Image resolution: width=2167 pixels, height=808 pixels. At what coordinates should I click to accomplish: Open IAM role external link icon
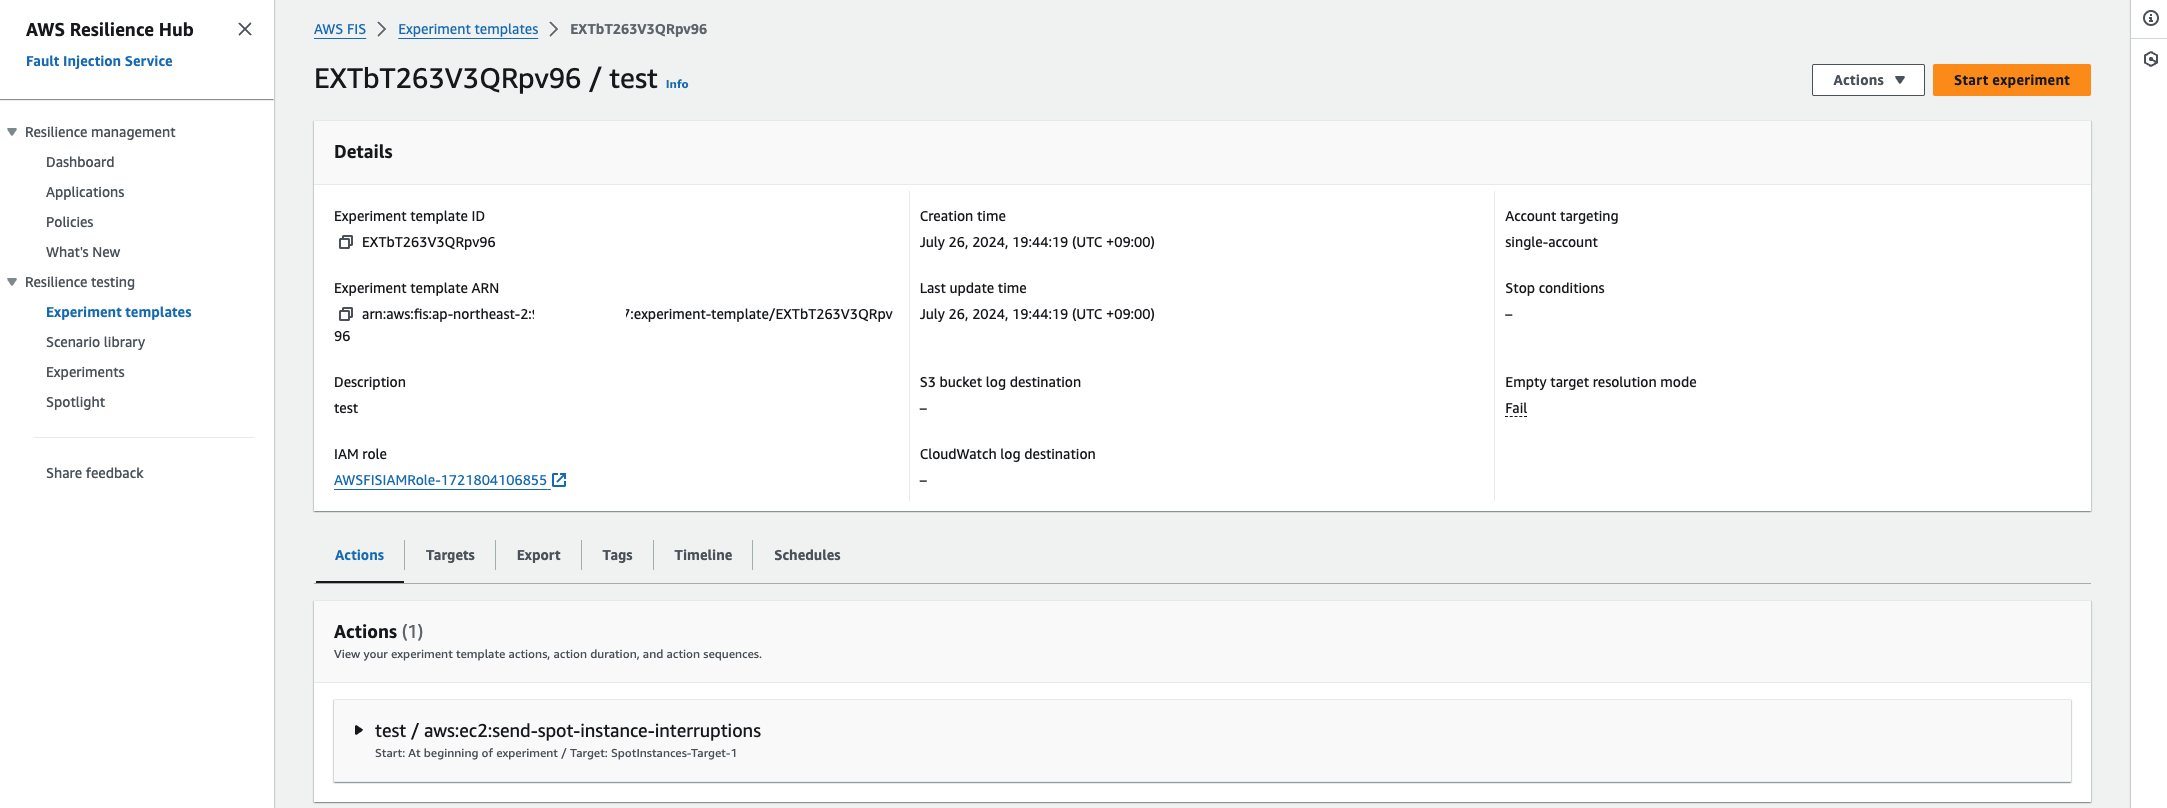point(559,480)
